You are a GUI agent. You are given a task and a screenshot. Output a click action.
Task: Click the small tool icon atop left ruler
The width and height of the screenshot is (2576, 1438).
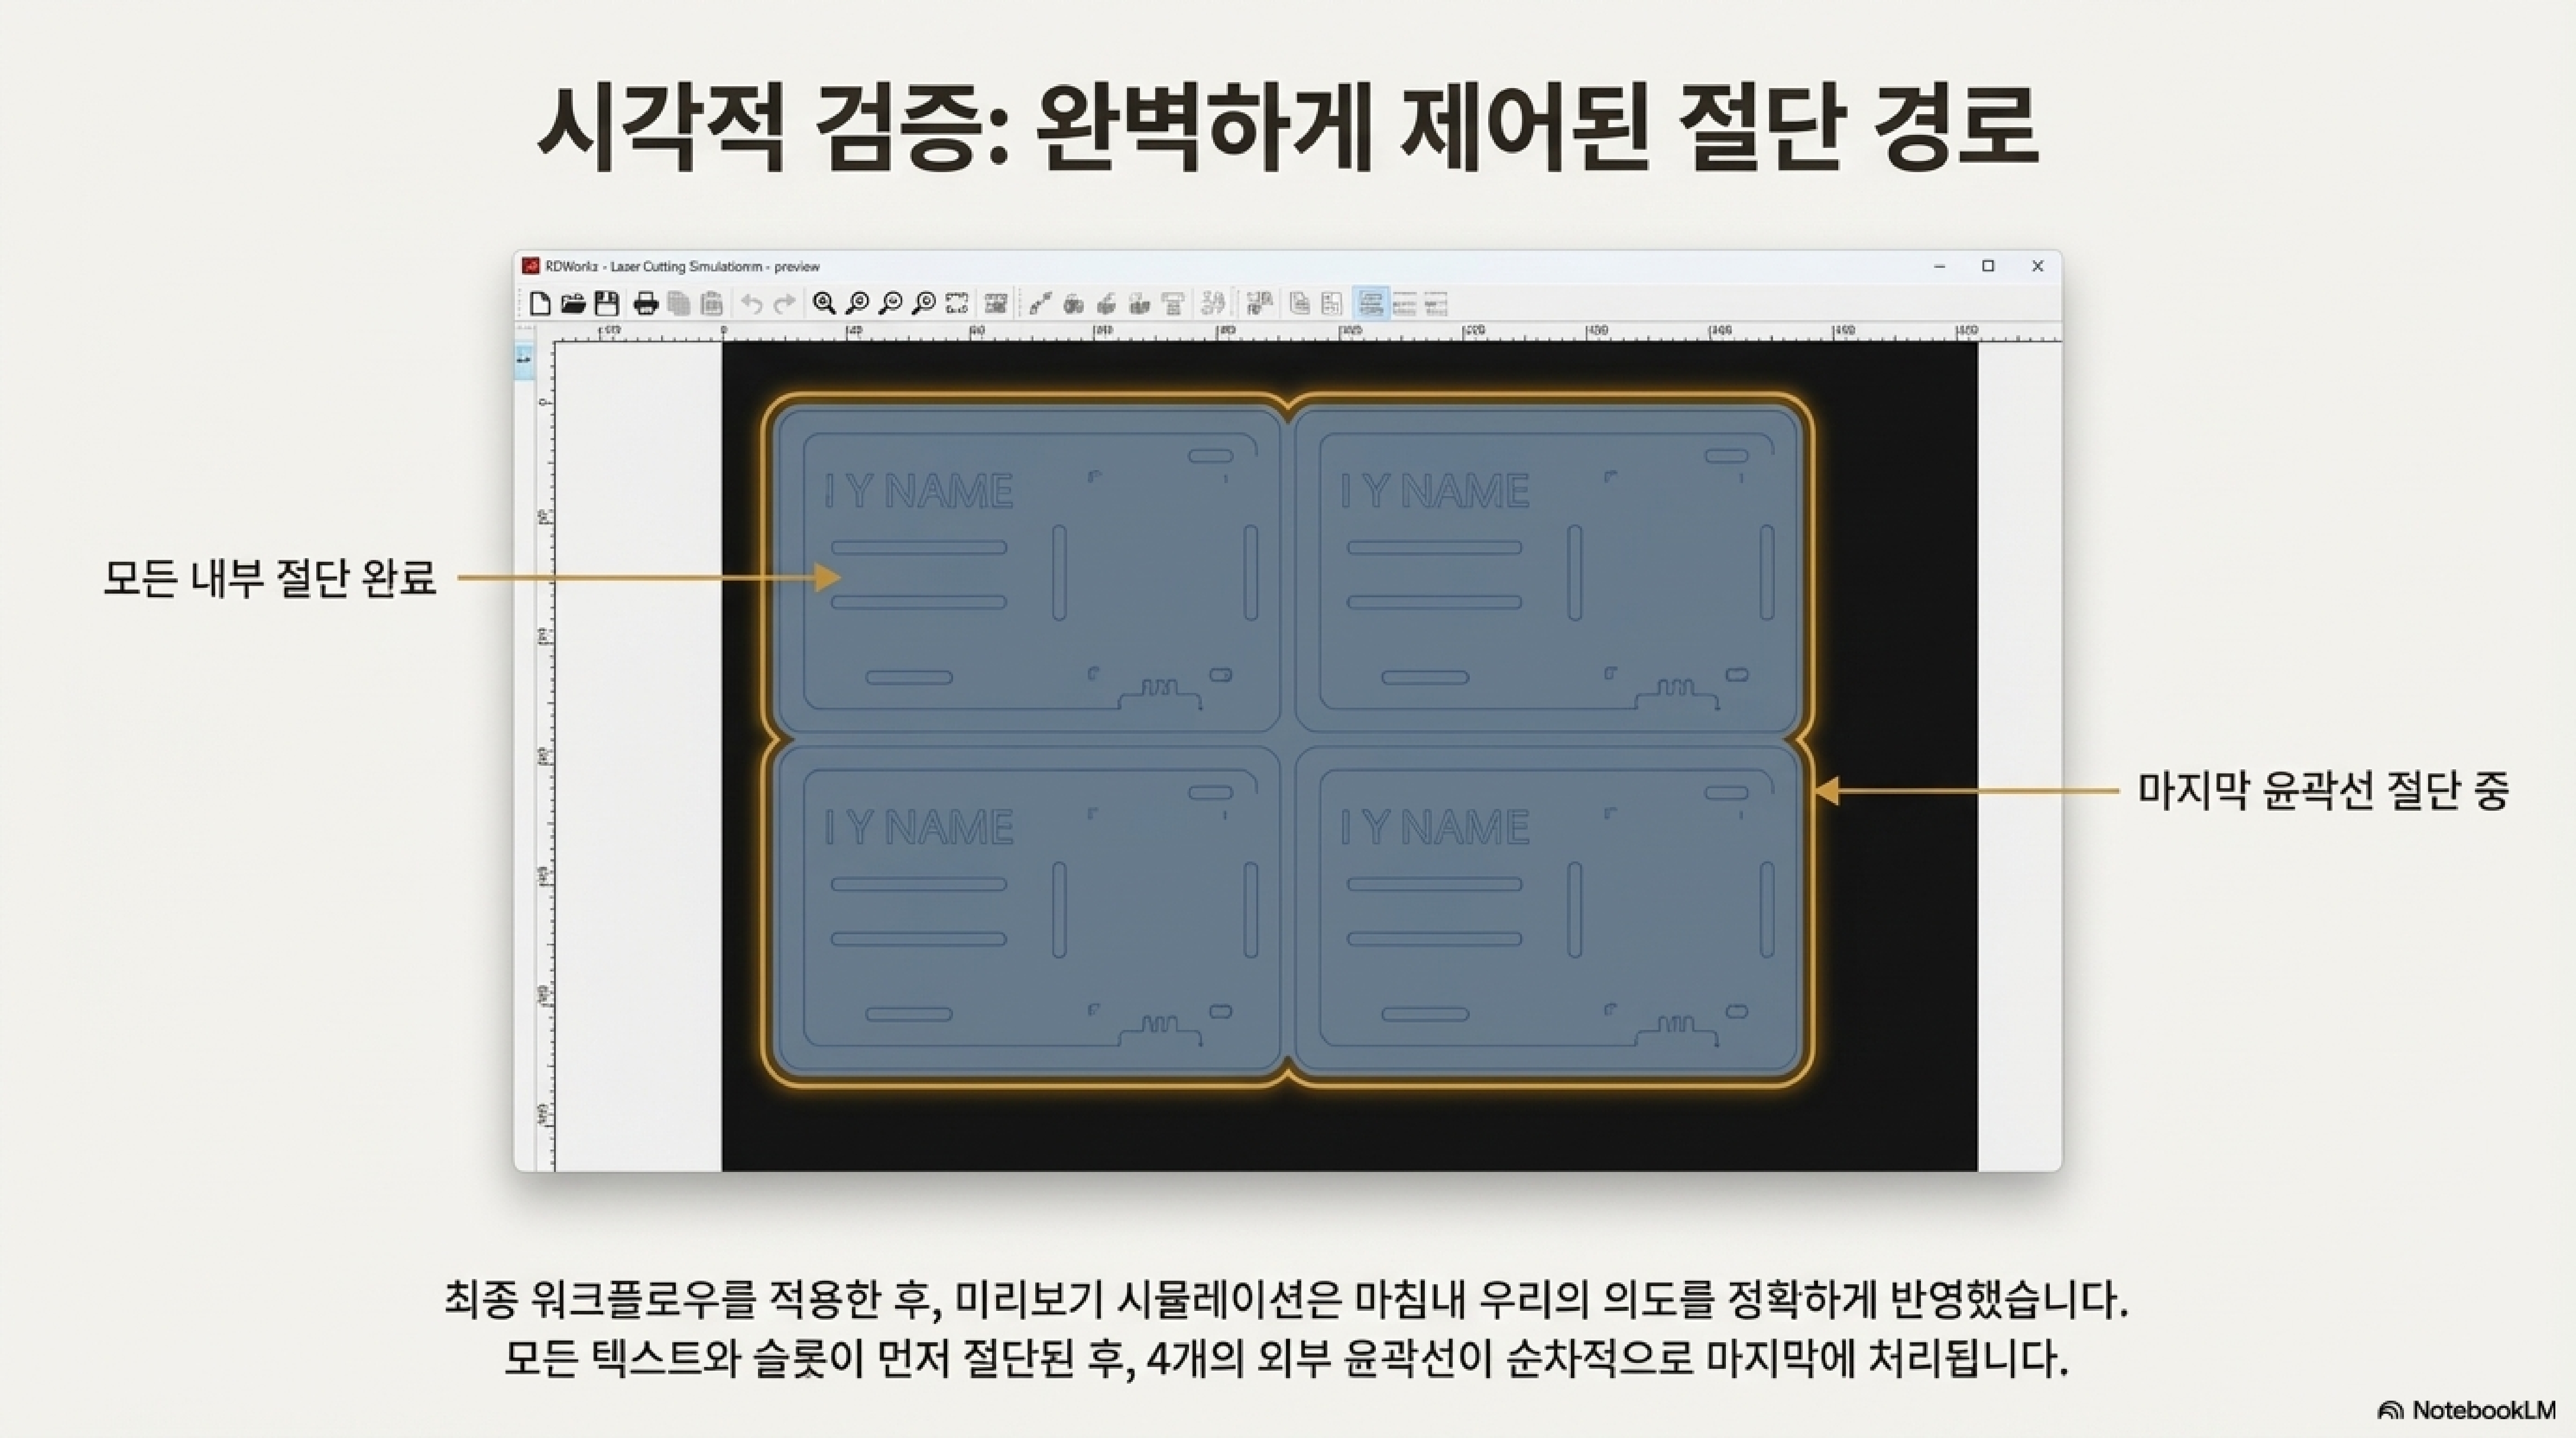click(x=523, y=358)
